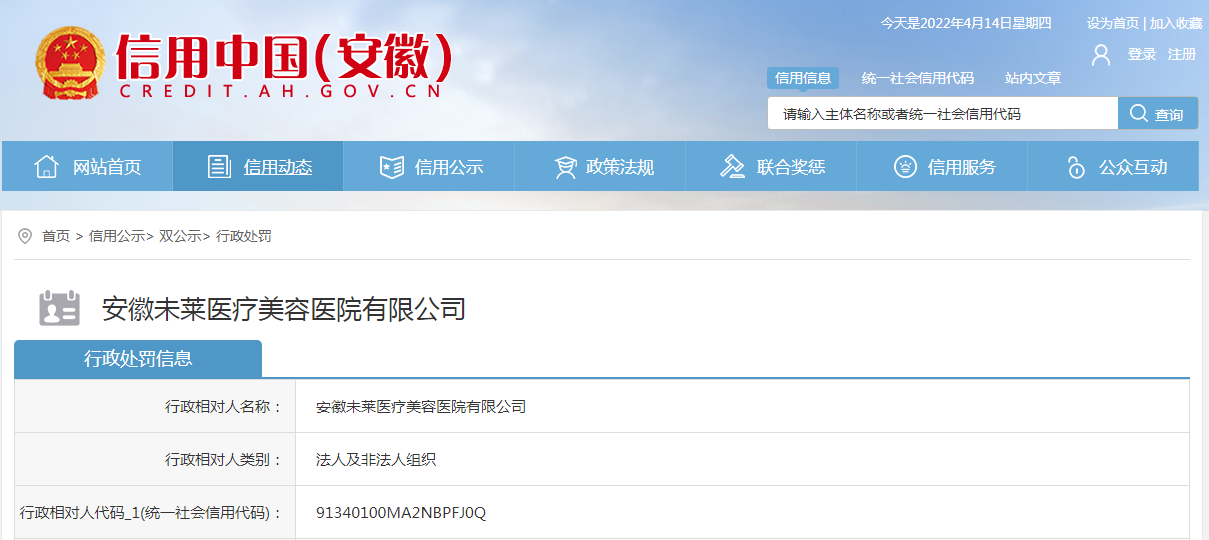Click the 设为首页 link

(1113, 23)
